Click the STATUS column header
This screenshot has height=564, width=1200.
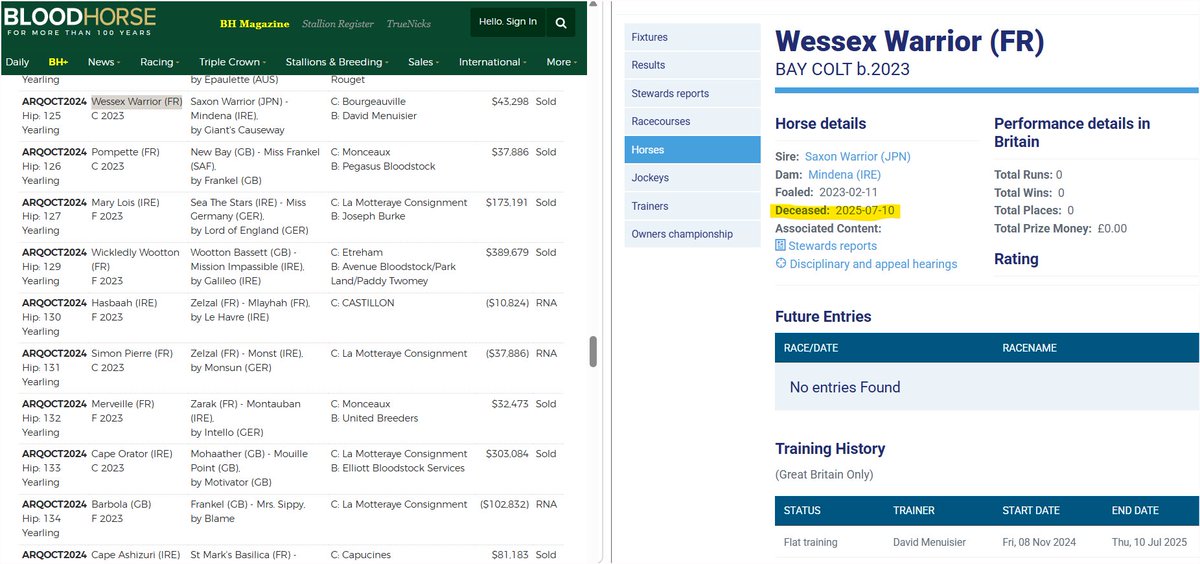802,510
